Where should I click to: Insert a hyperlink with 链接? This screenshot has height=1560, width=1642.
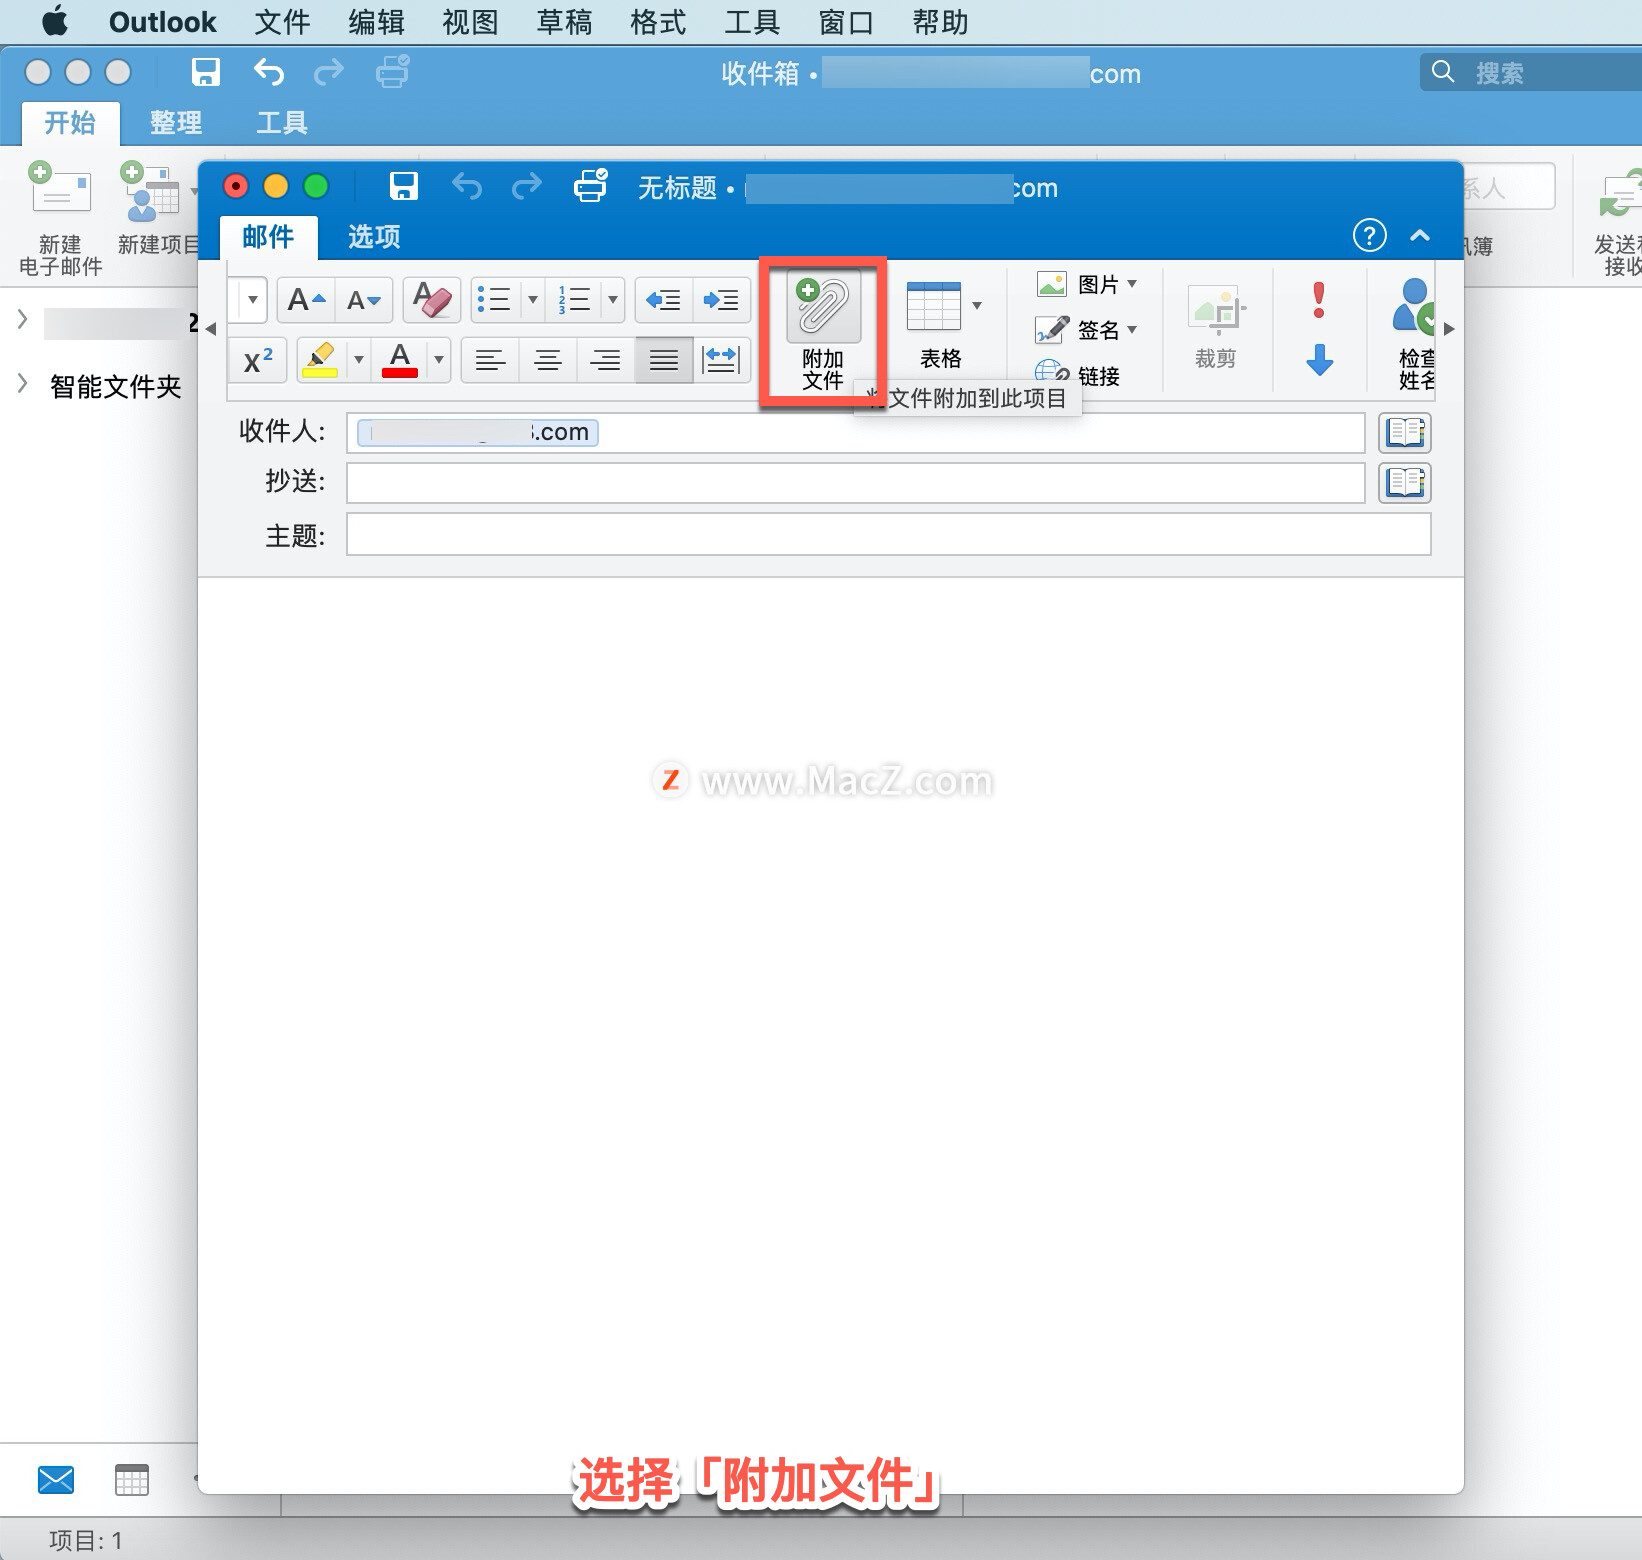click(x=1078, y=375)
